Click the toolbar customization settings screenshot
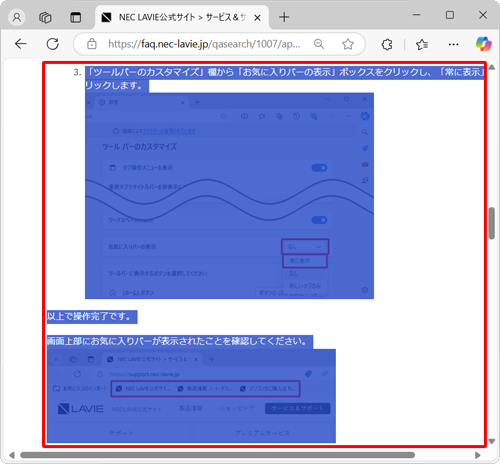Screen dimensions: 500x464 click(229, 196)
